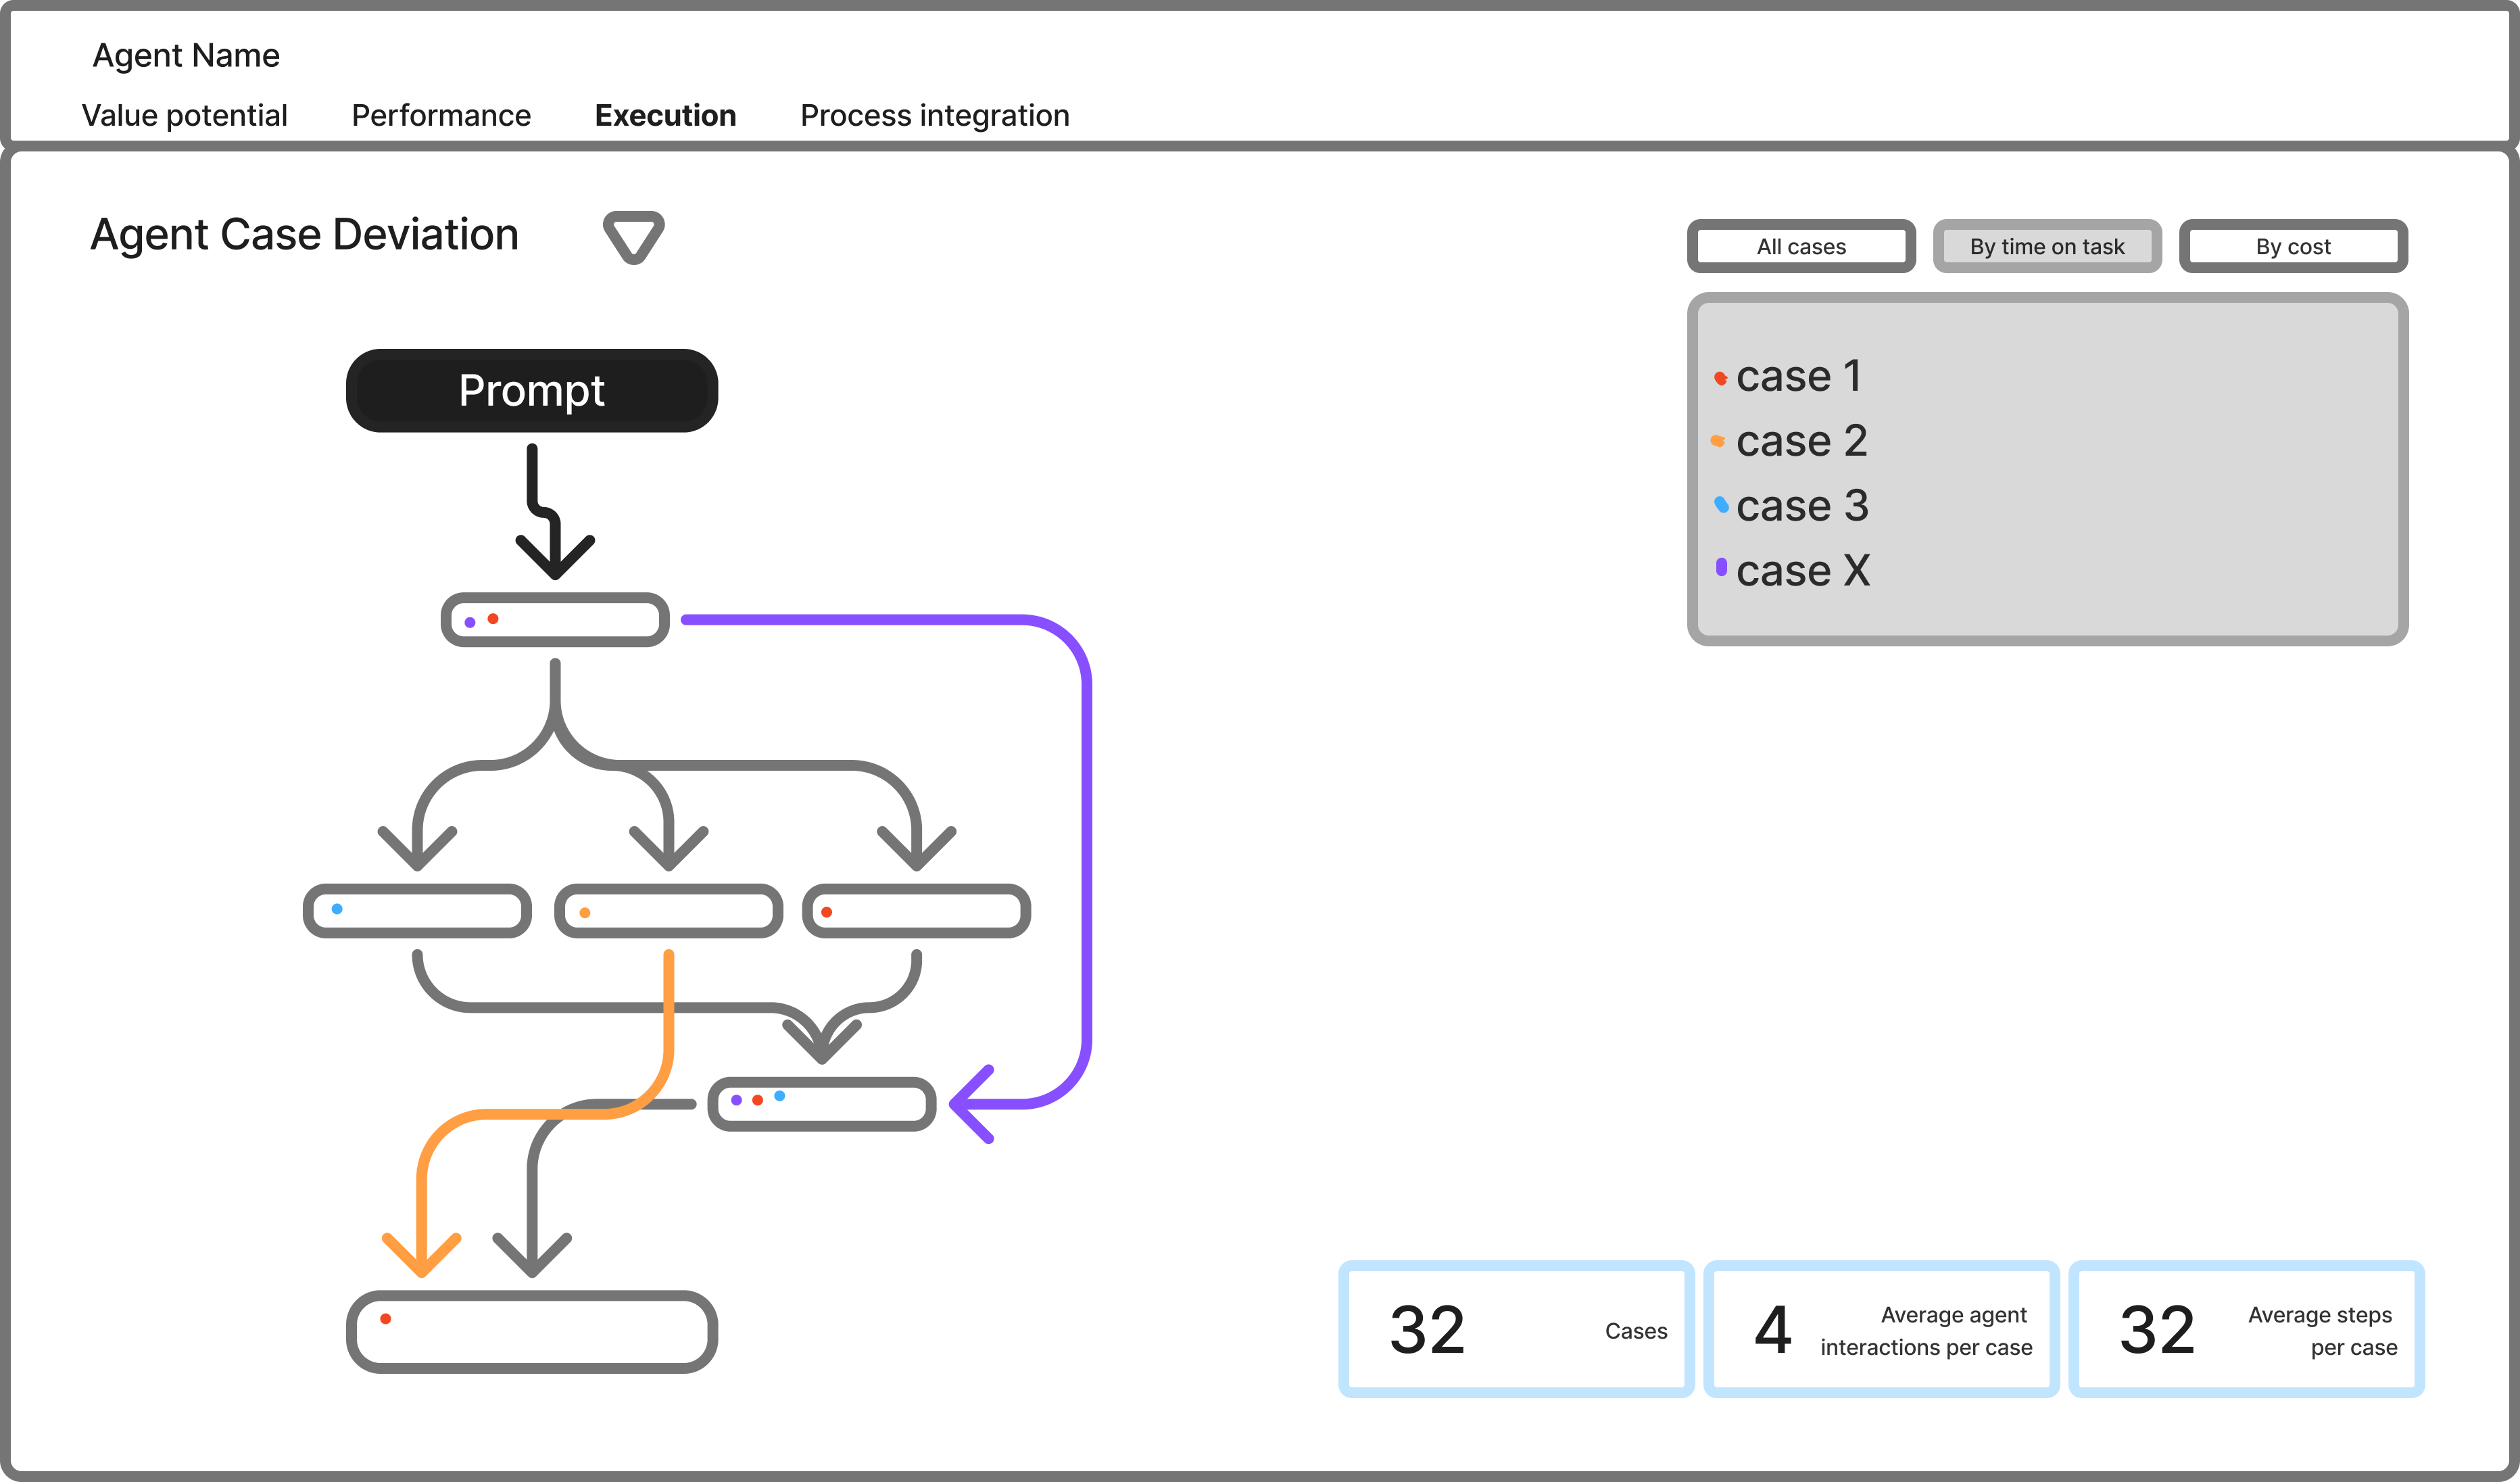Click the purple arrowhead pointing to merge node

(970, 1103)
